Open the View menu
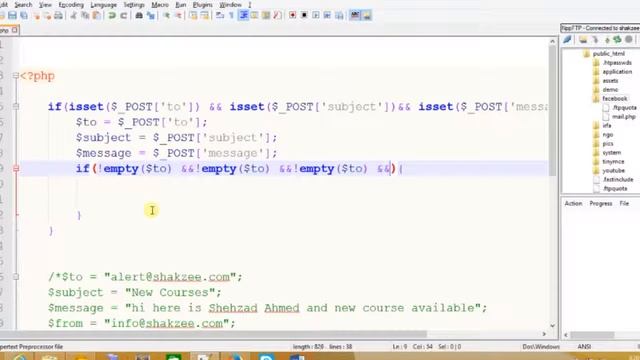Viewport: 640px width, 360px height. click(x=45, y=5)
